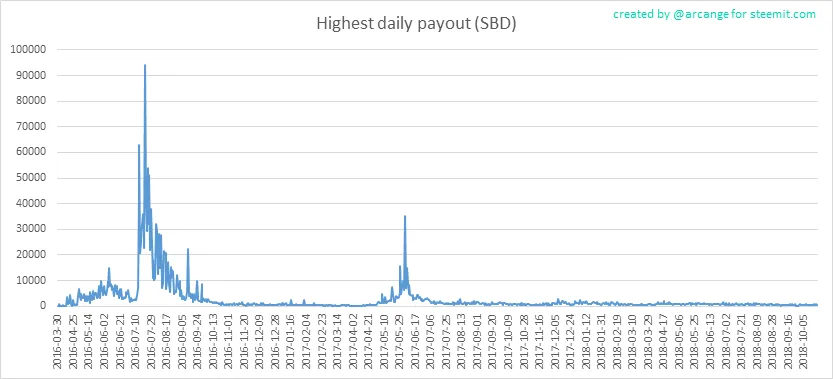Pick the 2016-07-10 date label
The height and width of the screenshot is (379, 833).
click(135, 341)
